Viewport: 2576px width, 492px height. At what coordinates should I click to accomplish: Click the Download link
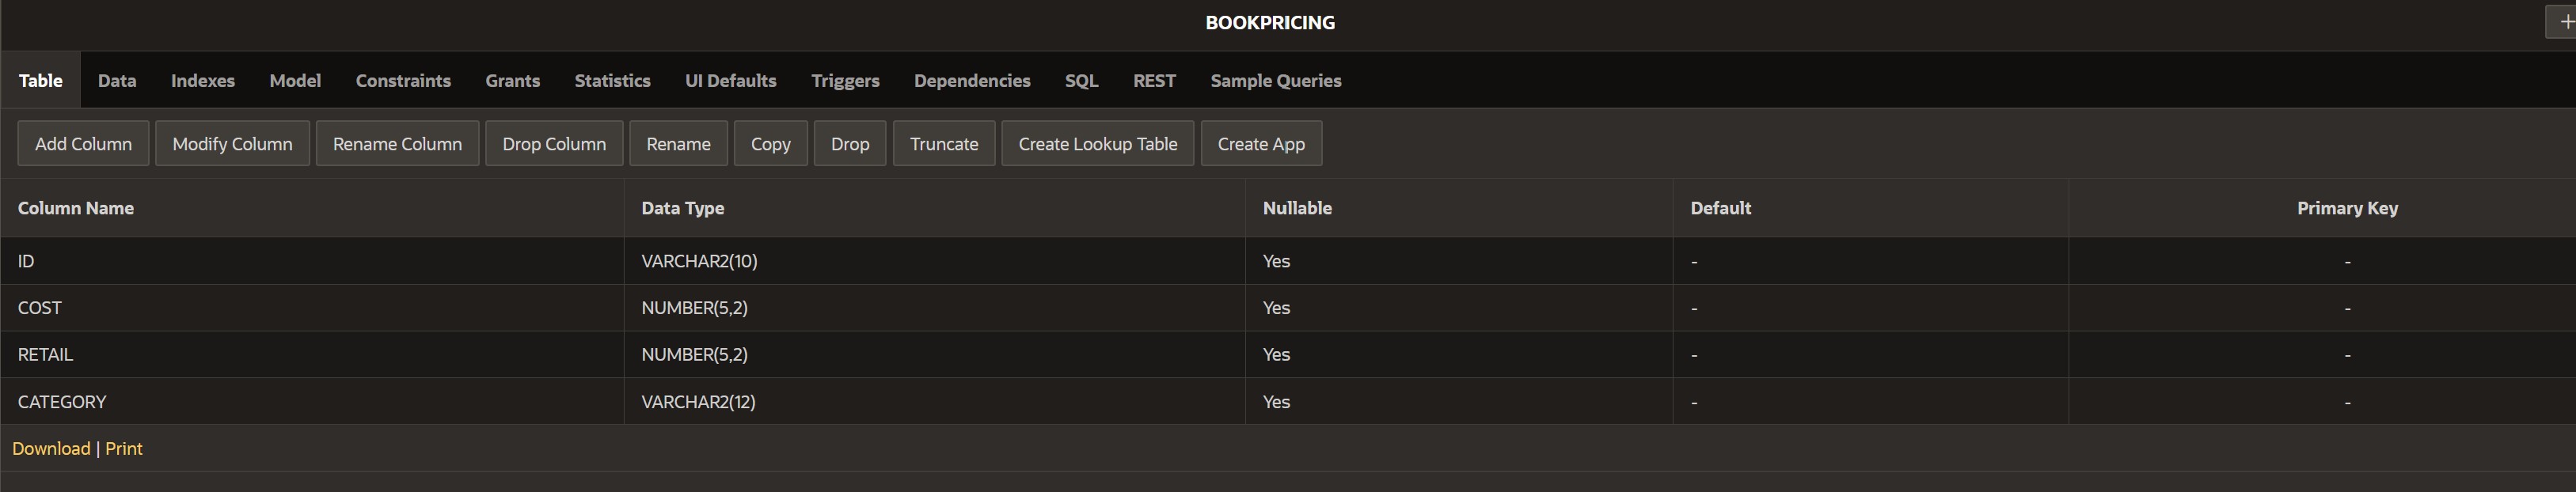pyautogui.click(x=51, y=449)
